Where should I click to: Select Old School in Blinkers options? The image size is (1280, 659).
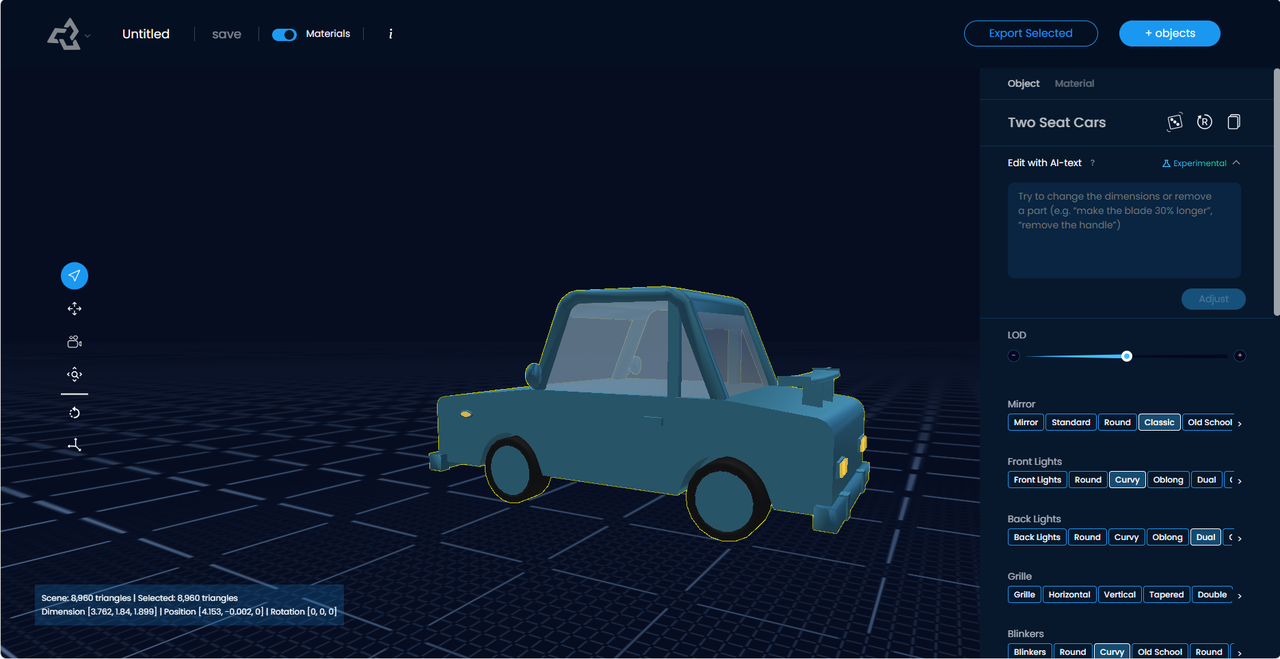pyautogui.click(x=1160, y=652)
